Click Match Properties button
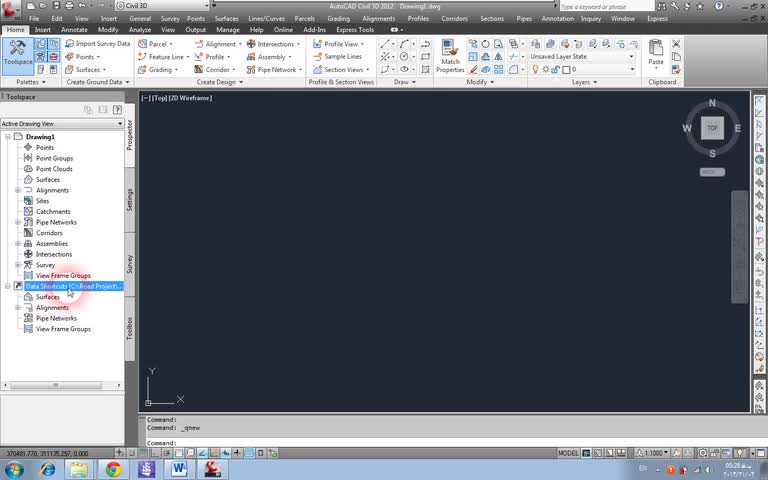Viewport: 768px width, 480px height. pyautogui.click(x=450, y=56)
